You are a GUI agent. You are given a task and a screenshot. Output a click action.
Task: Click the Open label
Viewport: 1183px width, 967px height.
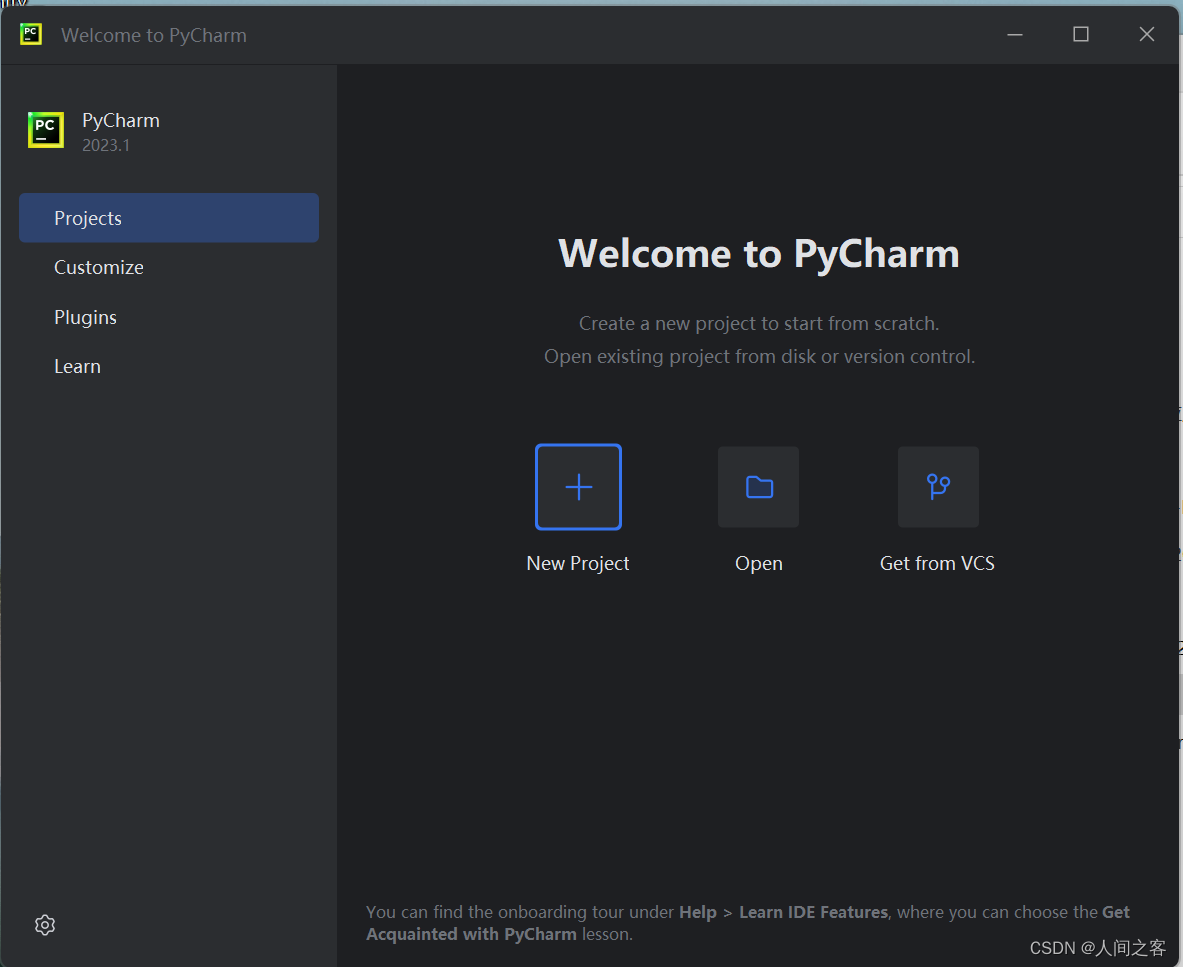[x=759, y=563]
